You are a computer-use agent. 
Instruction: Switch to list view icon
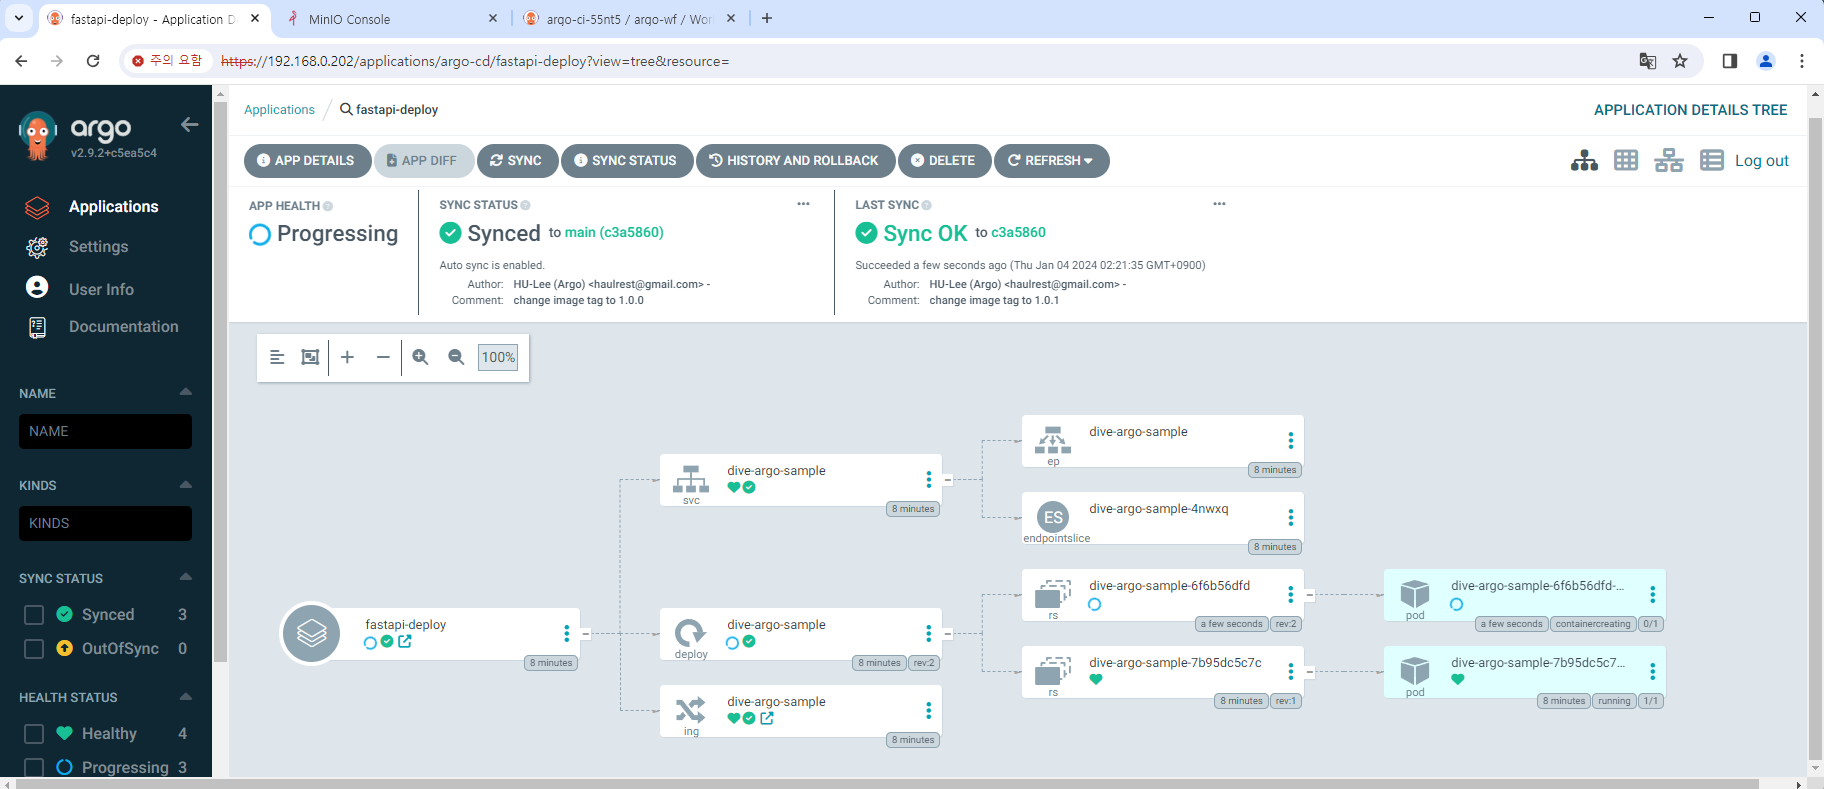click(x=1712, y=161)
